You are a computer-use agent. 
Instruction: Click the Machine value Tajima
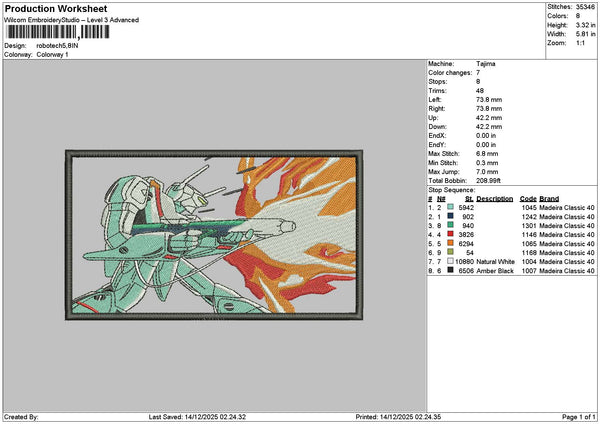(487, 63)
